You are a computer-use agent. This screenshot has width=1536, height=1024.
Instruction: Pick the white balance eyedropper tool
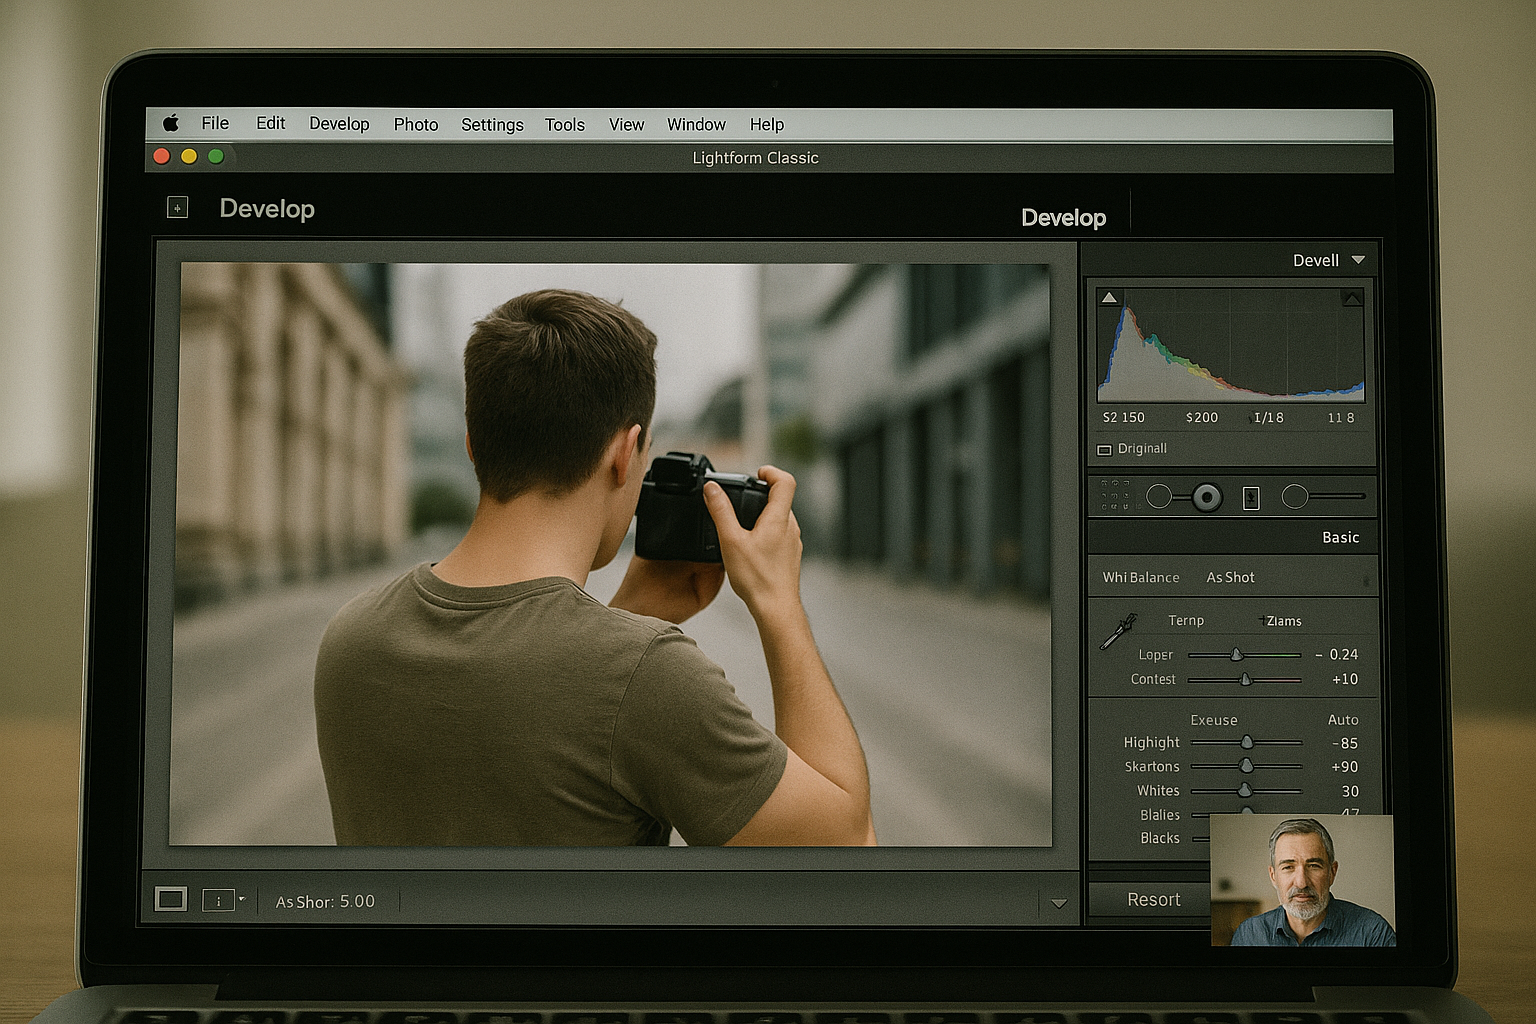pyautogui.click(x=1118, y=632)
